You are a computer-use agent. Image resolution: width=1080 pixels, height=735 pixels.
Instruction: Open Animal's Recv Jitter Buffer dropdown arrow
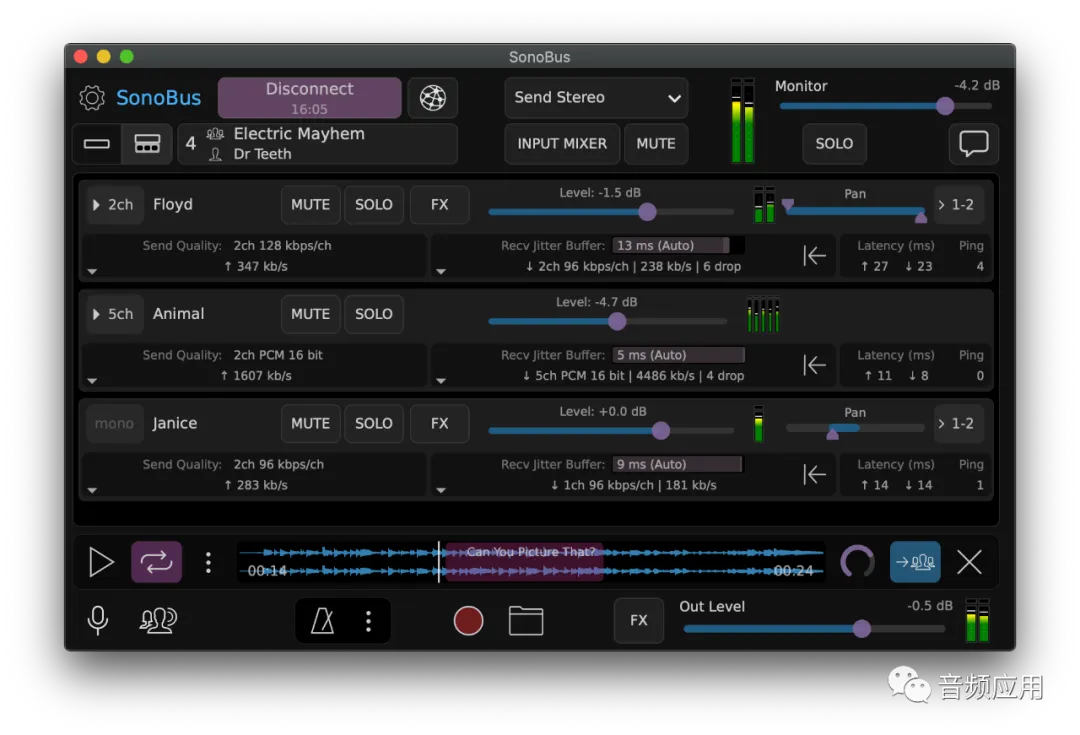(x=441, y=380)
